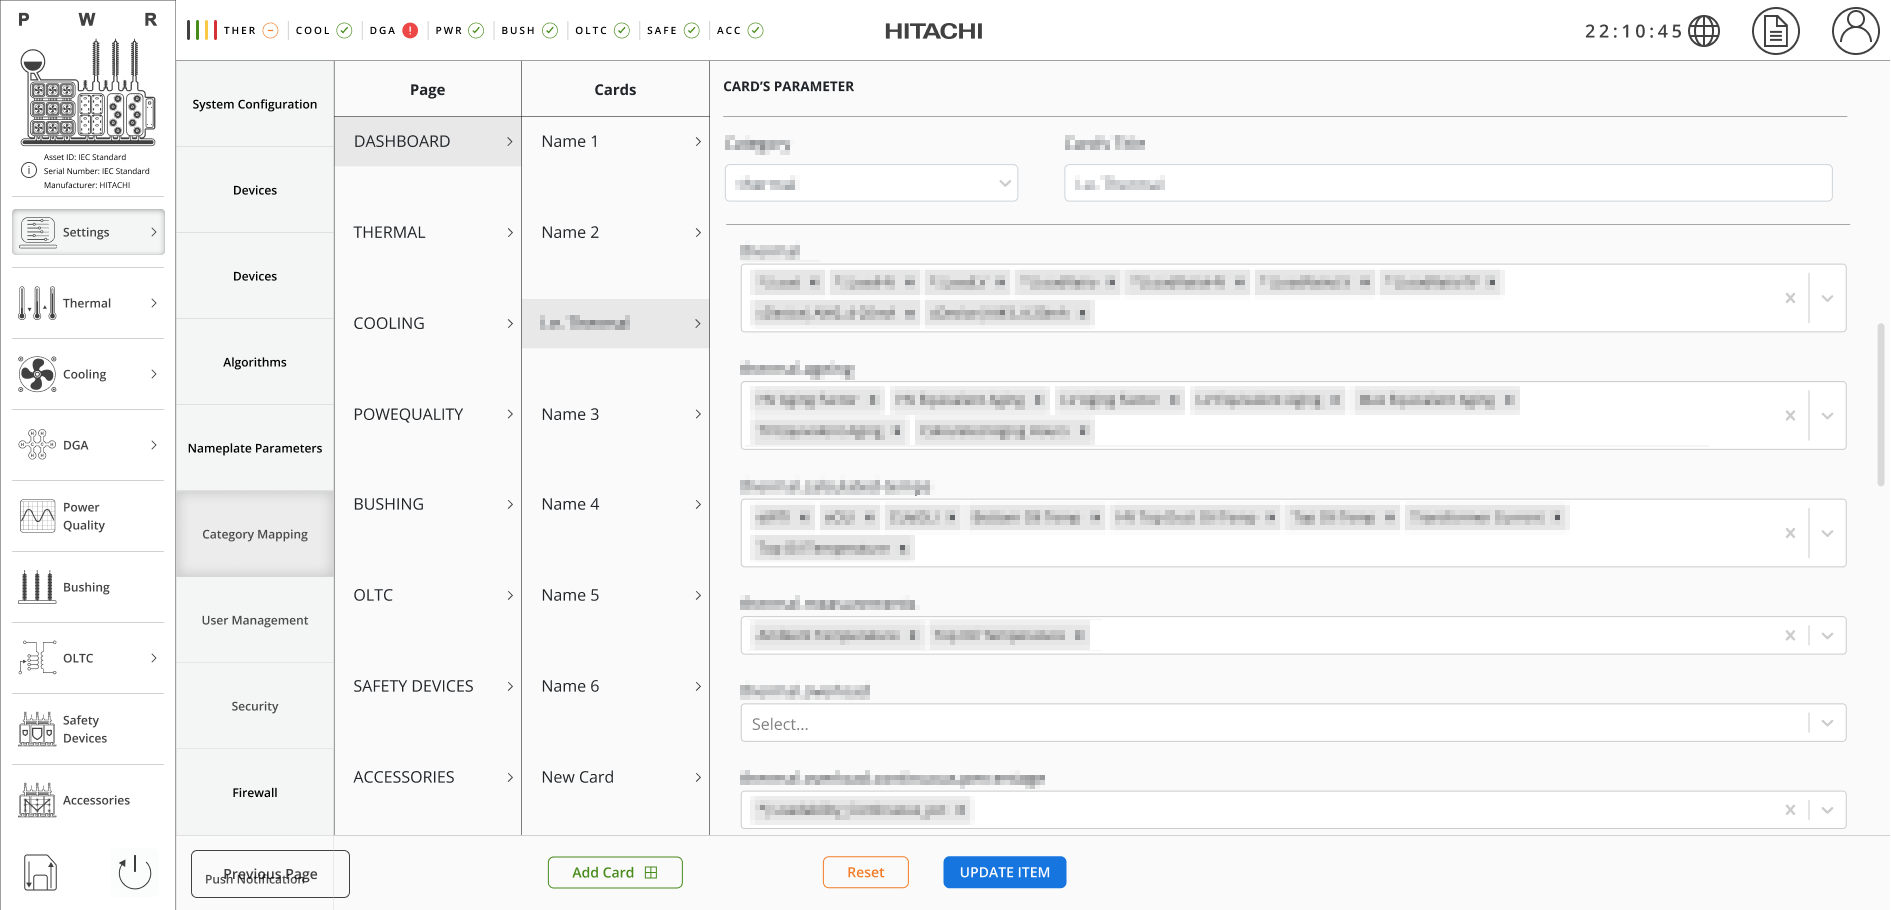Select the Name 1 card
Viewport: 1891px width, 910px height.
click(616, 141)
